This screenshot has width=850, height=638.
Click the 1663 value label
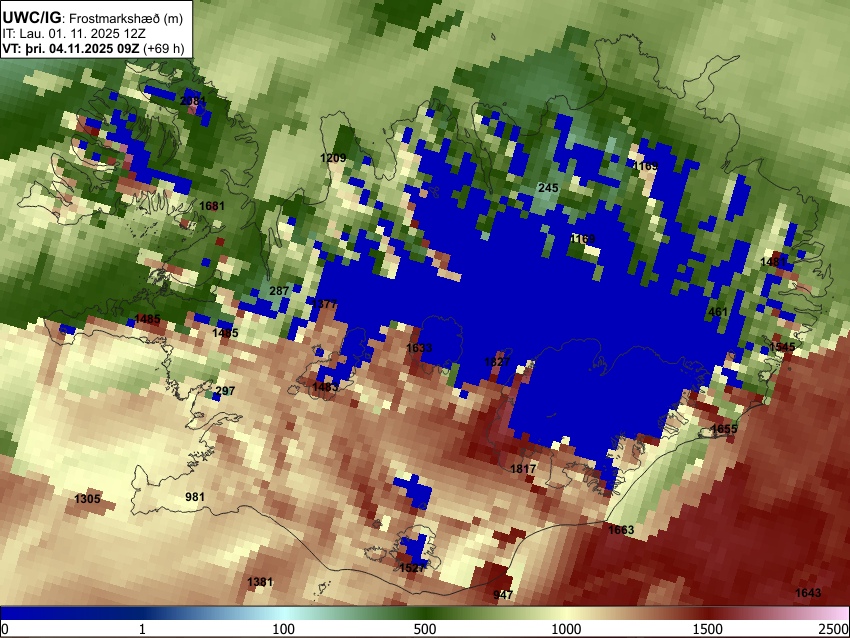pos(621,530)
